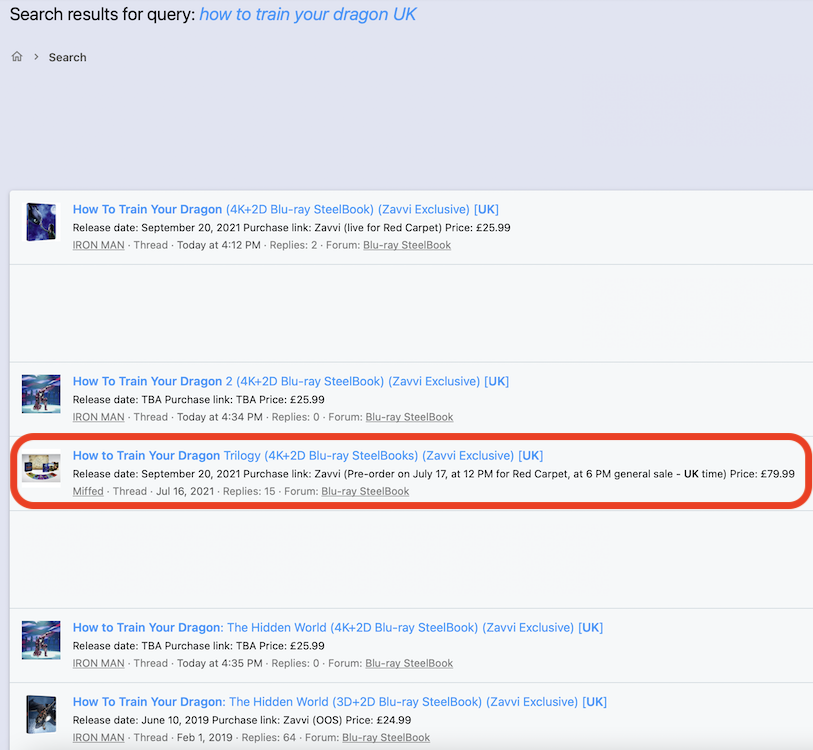Click the 'Replies: 64' text
The image size is (813, 750).
click(269, 738)
